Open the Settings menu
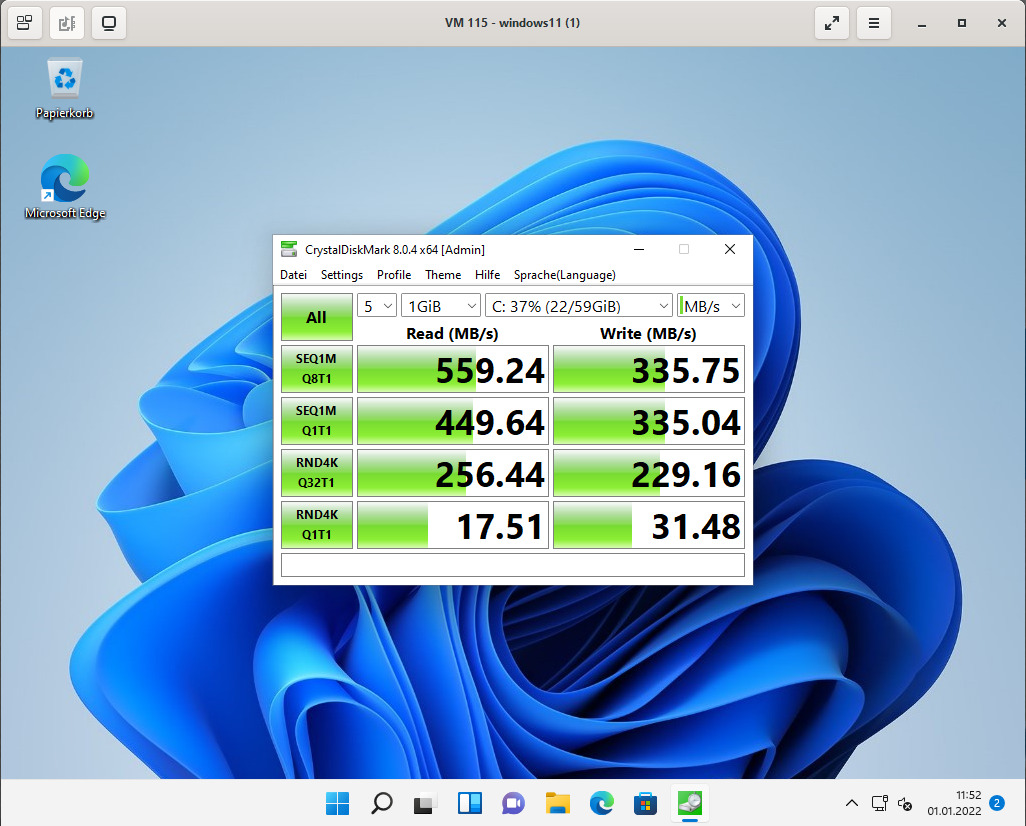 [x=342, y=275]
